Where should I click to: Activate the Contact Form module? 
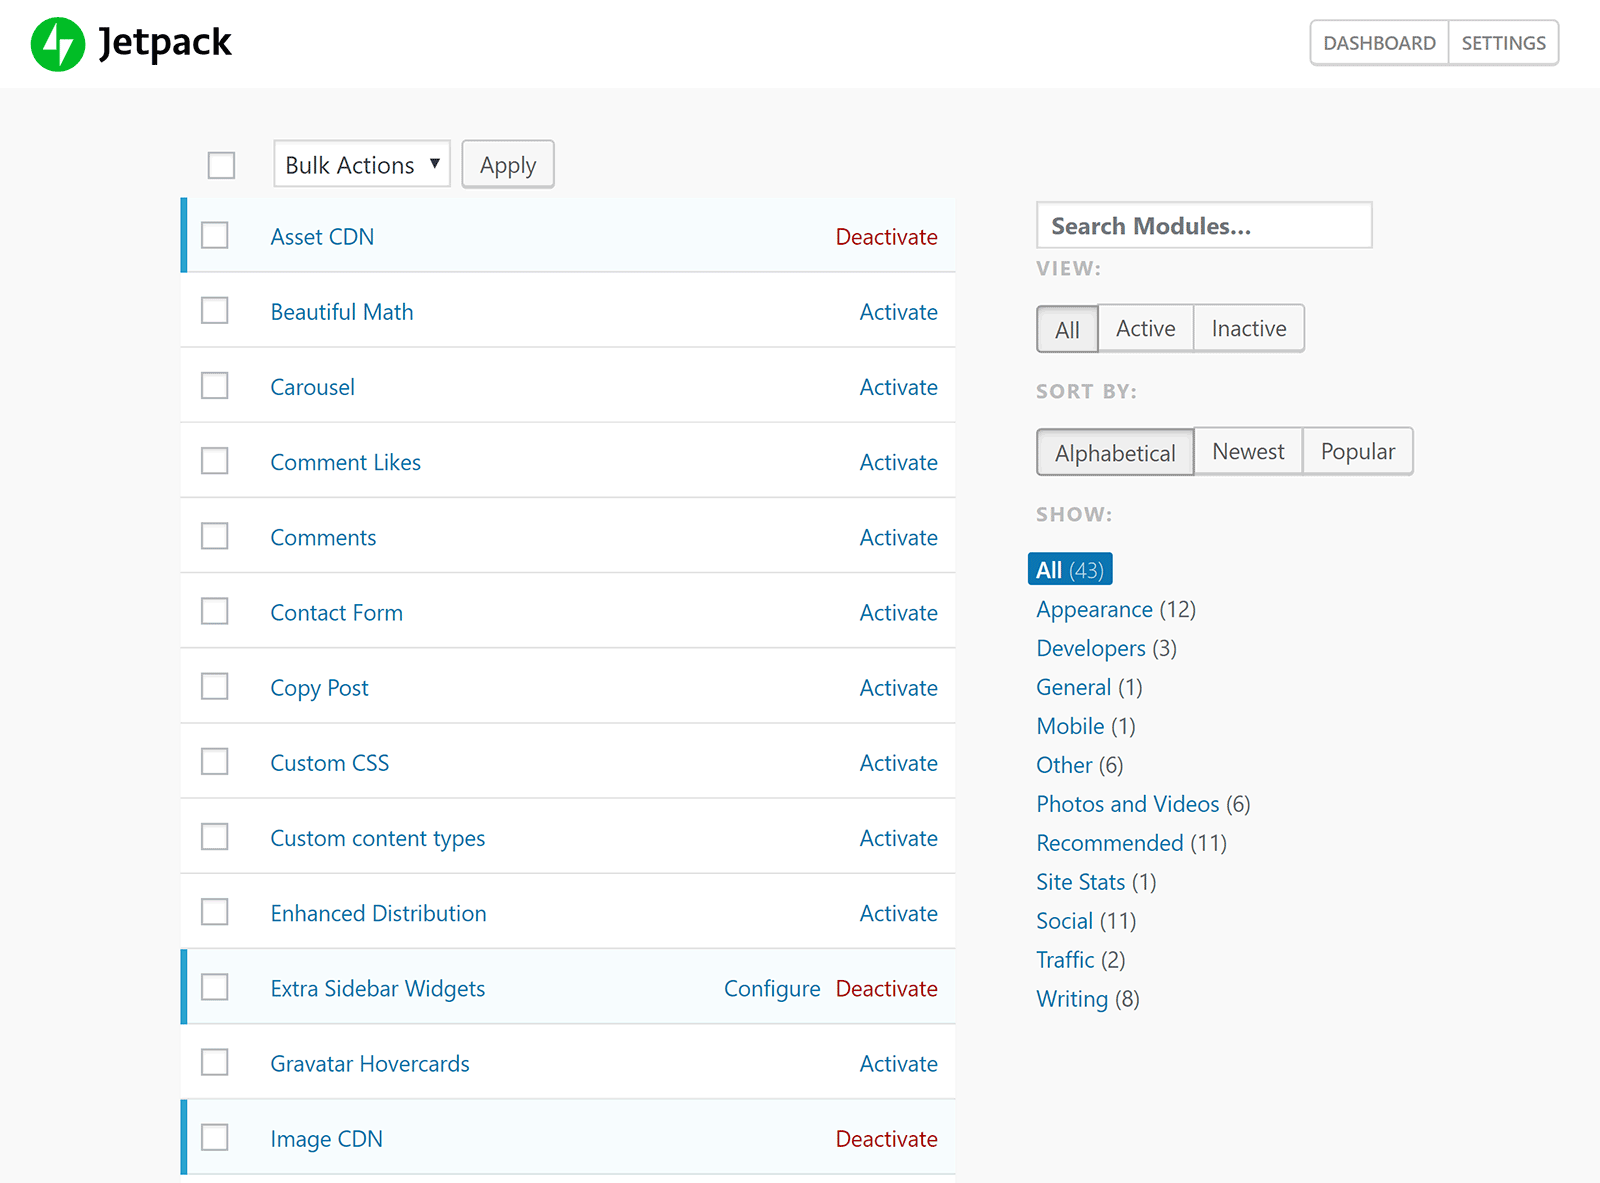(x=898, y=613)
